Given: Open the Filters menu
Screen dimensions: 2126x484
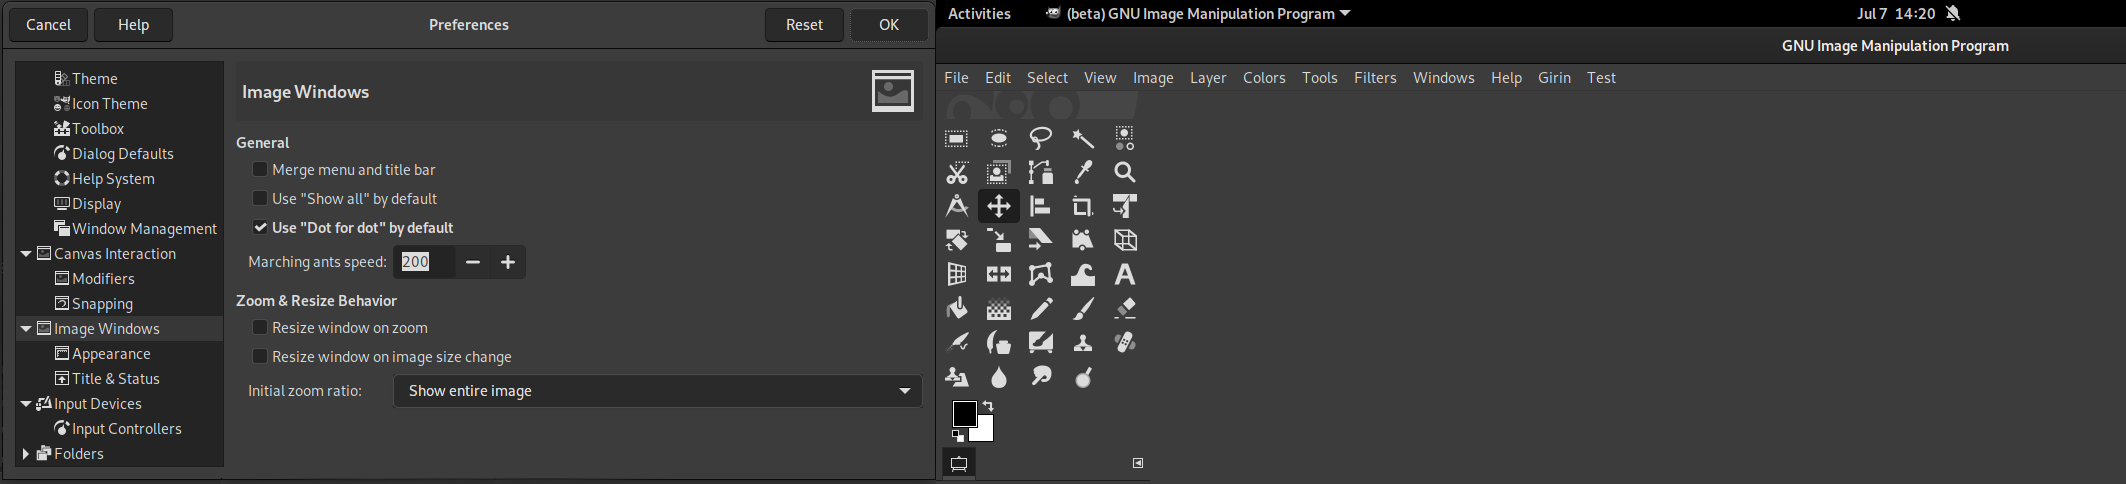Looking at the screenshot, I should (1375, 78).
